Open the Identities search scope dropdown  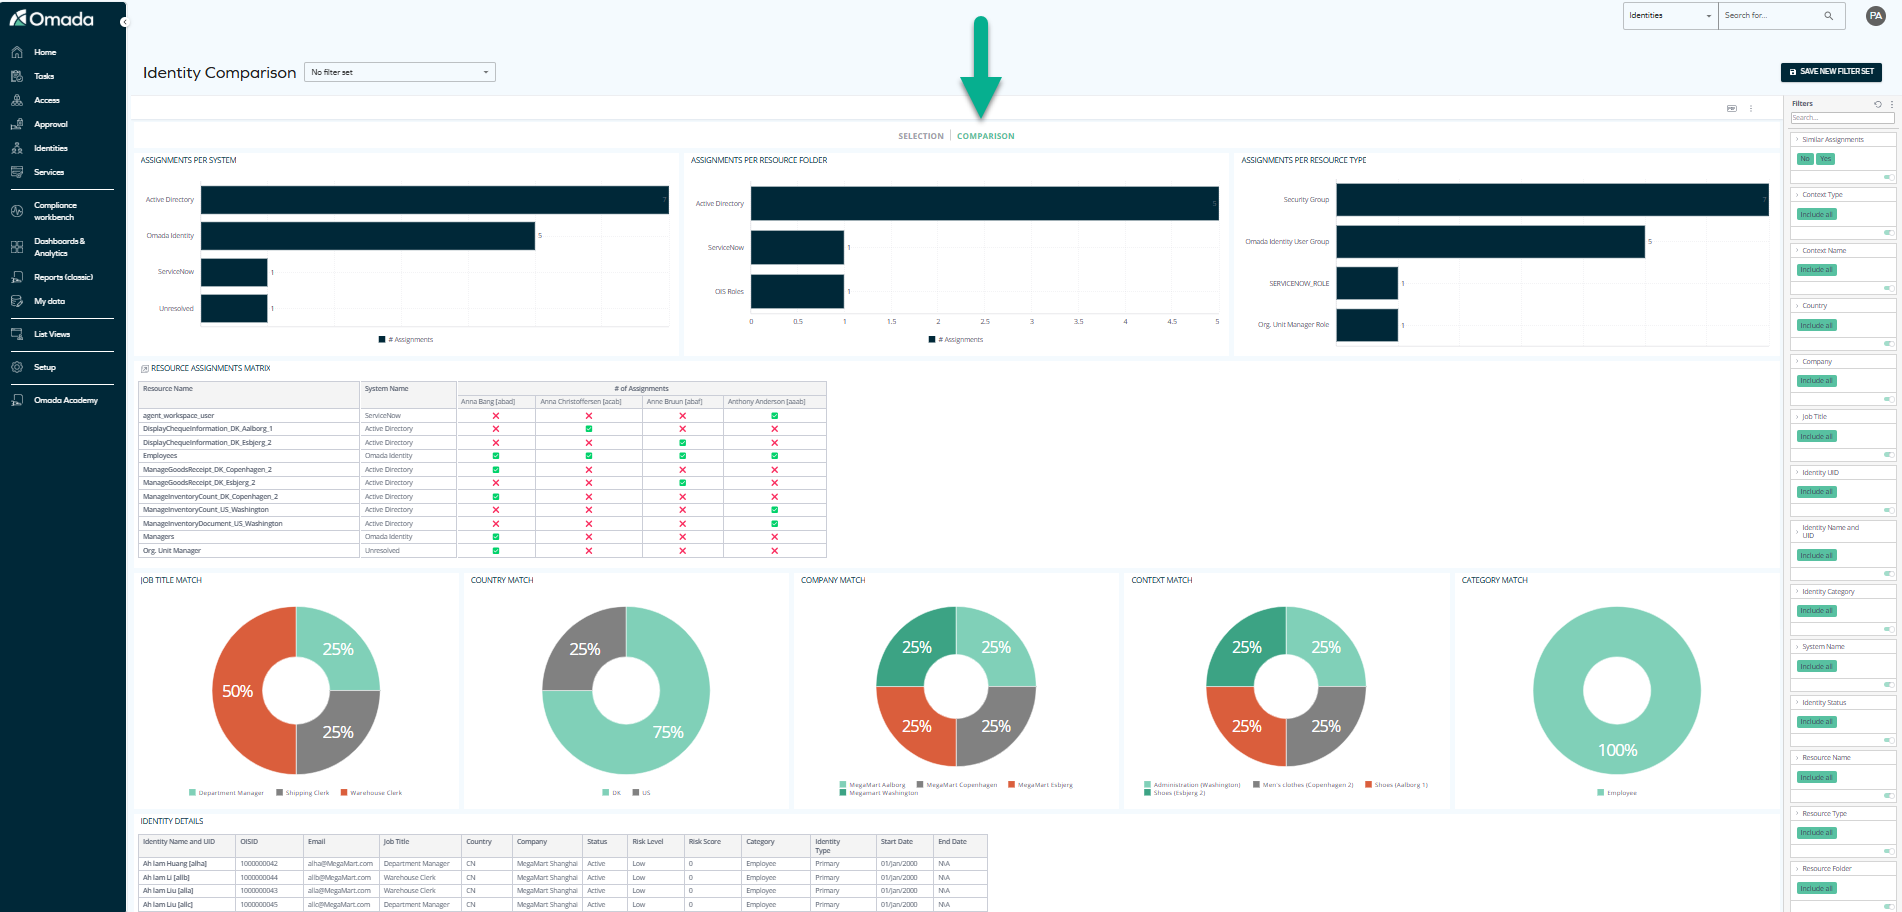(x=1670, y=15)
